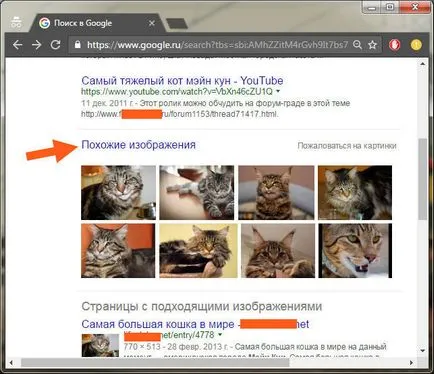434x374 pixels.
Task: Click the padlock secure site icon
Action: coord(78,45)
